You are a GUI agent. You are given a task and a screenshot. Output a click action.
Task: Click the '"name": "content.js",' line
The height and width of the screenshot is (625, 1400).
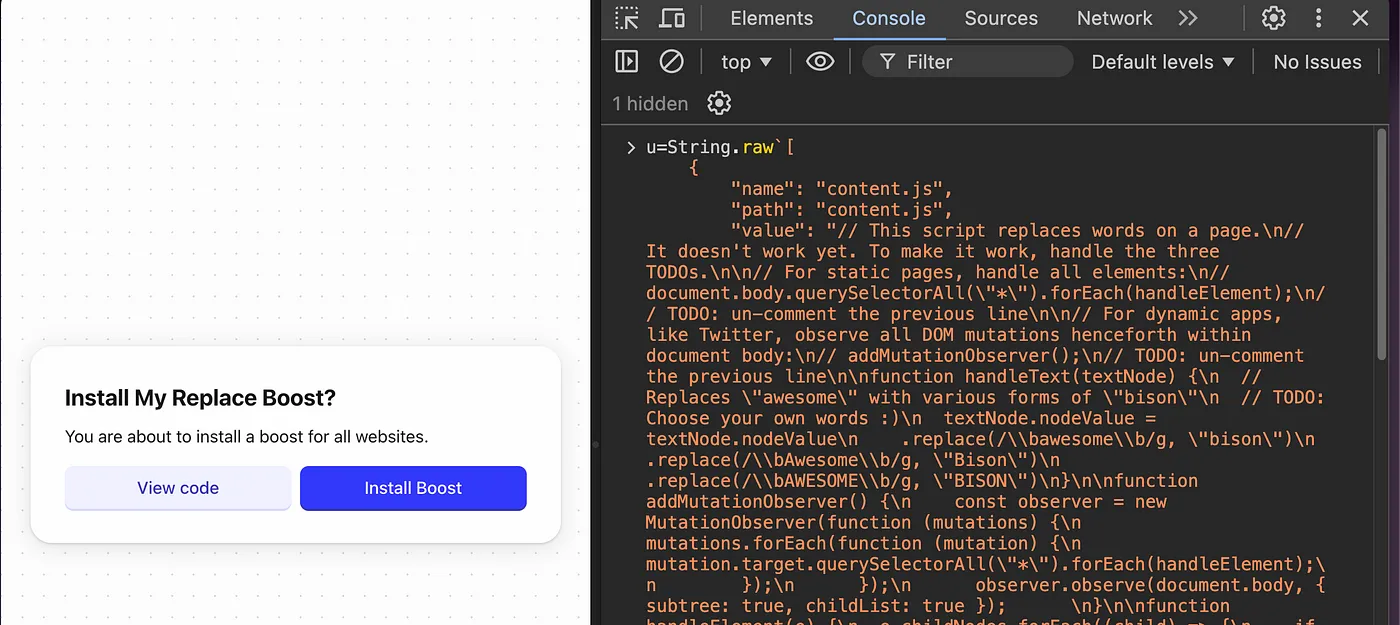(x=842, y=189)
